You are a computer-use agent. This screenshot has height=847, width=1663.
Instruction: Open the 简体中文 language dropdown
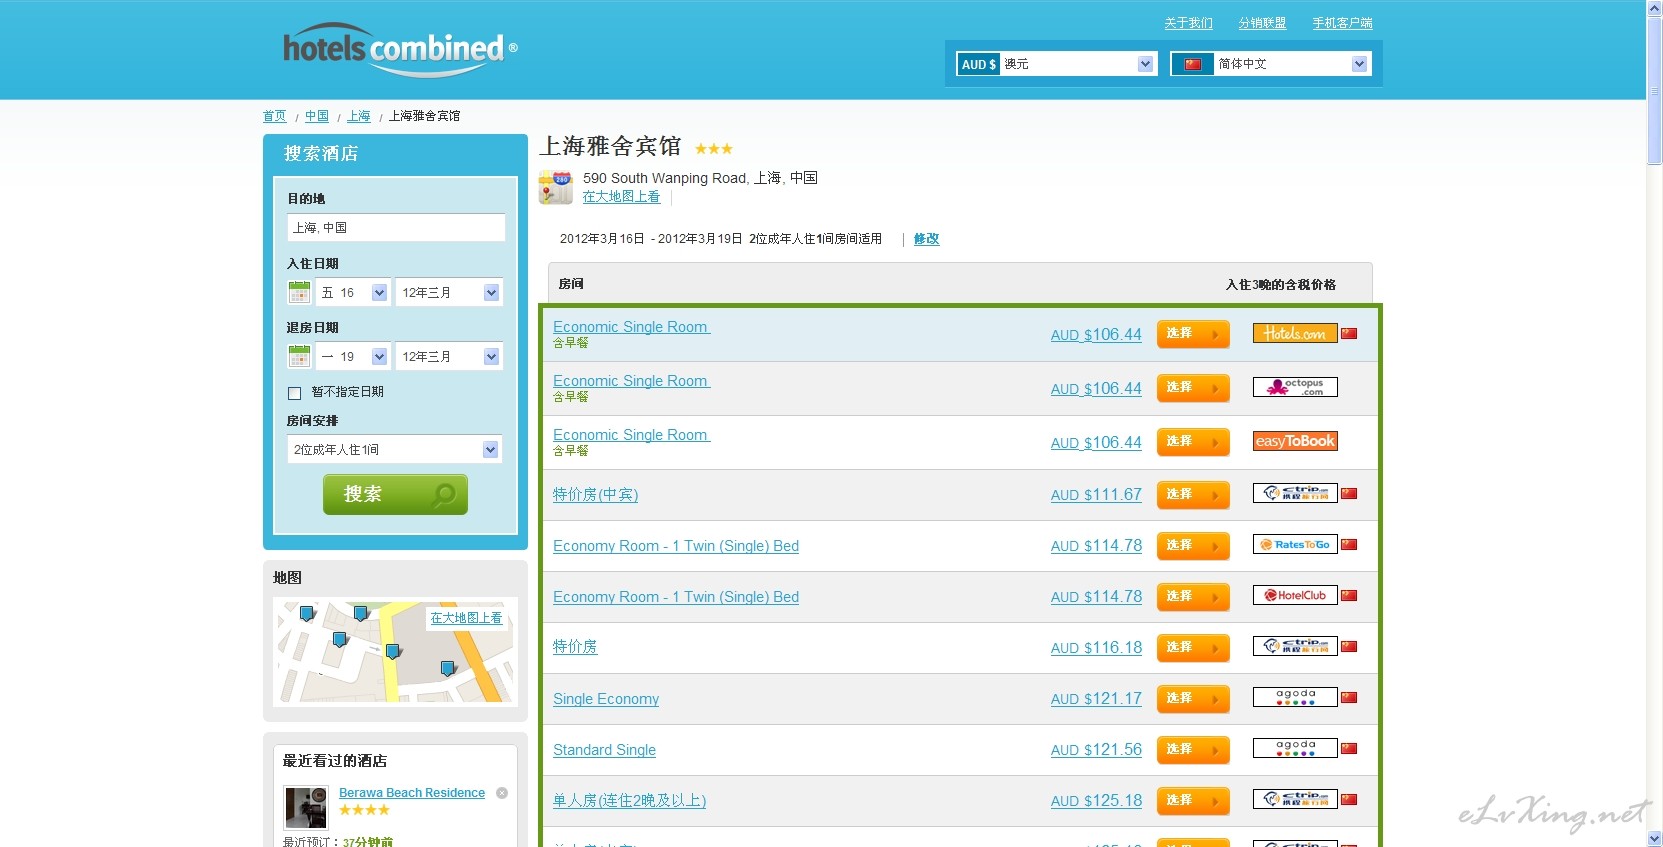click(x=1270, y=64)
